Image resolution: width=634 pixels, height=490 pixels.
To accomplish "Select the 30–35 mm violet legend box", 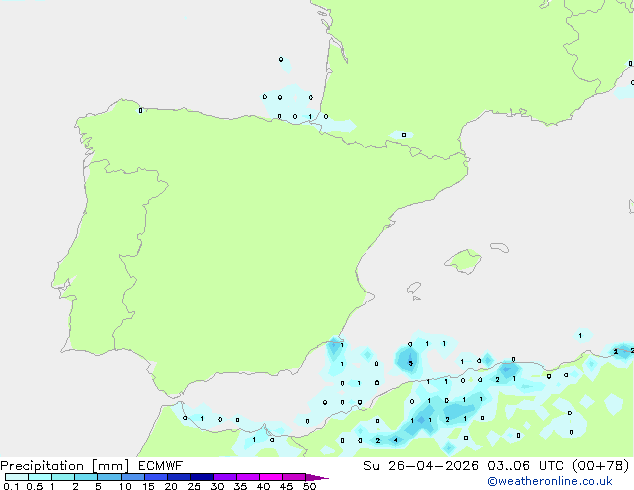I will (x=225, y=477).
